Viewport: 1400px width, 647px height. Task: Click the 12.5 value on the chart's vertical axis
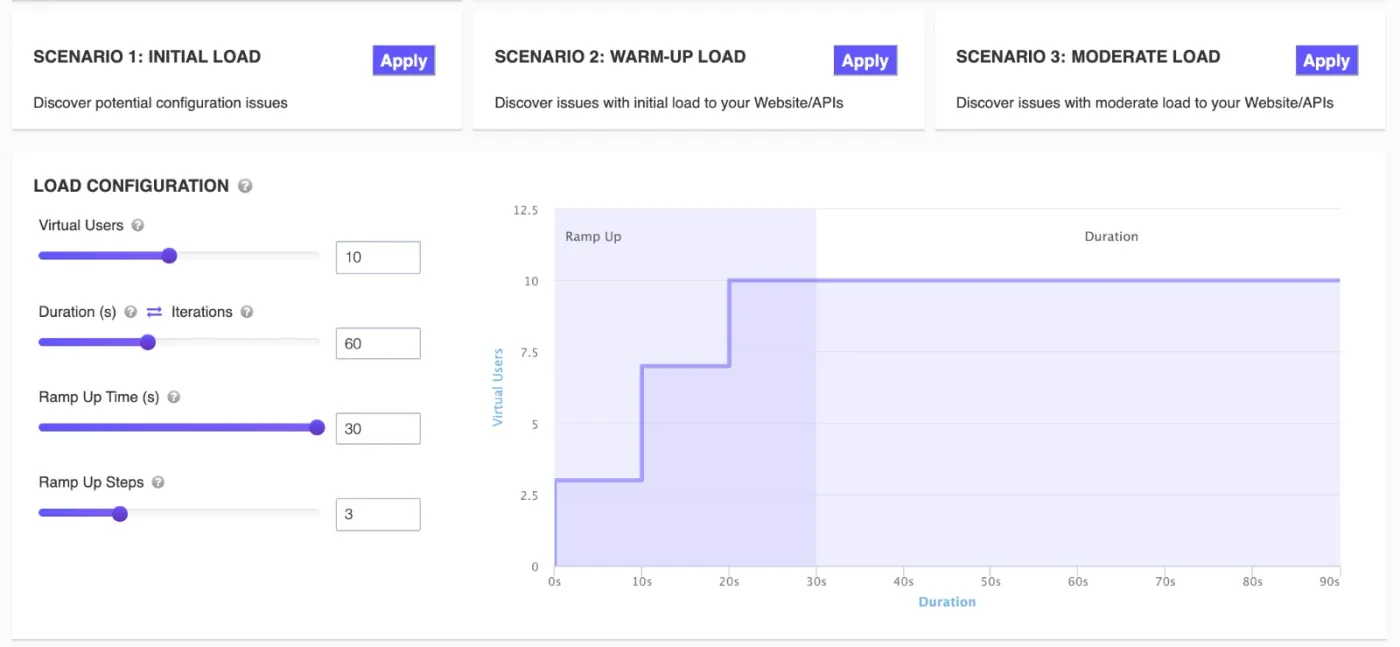(525, 210)
